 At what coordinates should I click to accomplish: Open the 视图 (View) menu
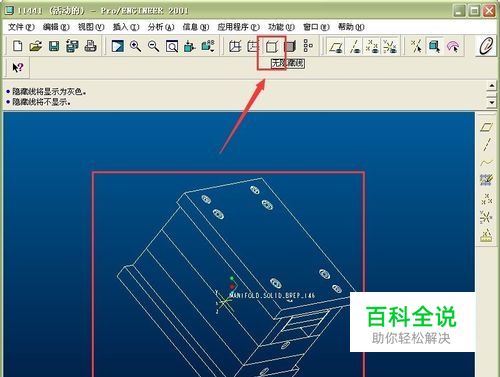pos(91,27)
